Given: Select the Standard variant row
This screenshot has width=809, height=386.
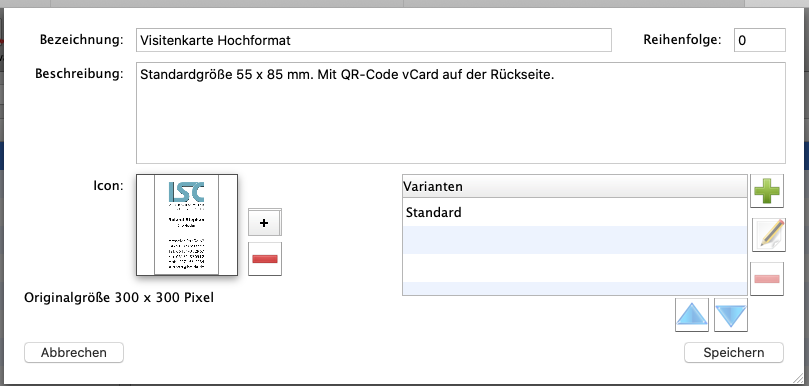Looking at the screenshot, I should pyautogui.click(x=575, y=212).
